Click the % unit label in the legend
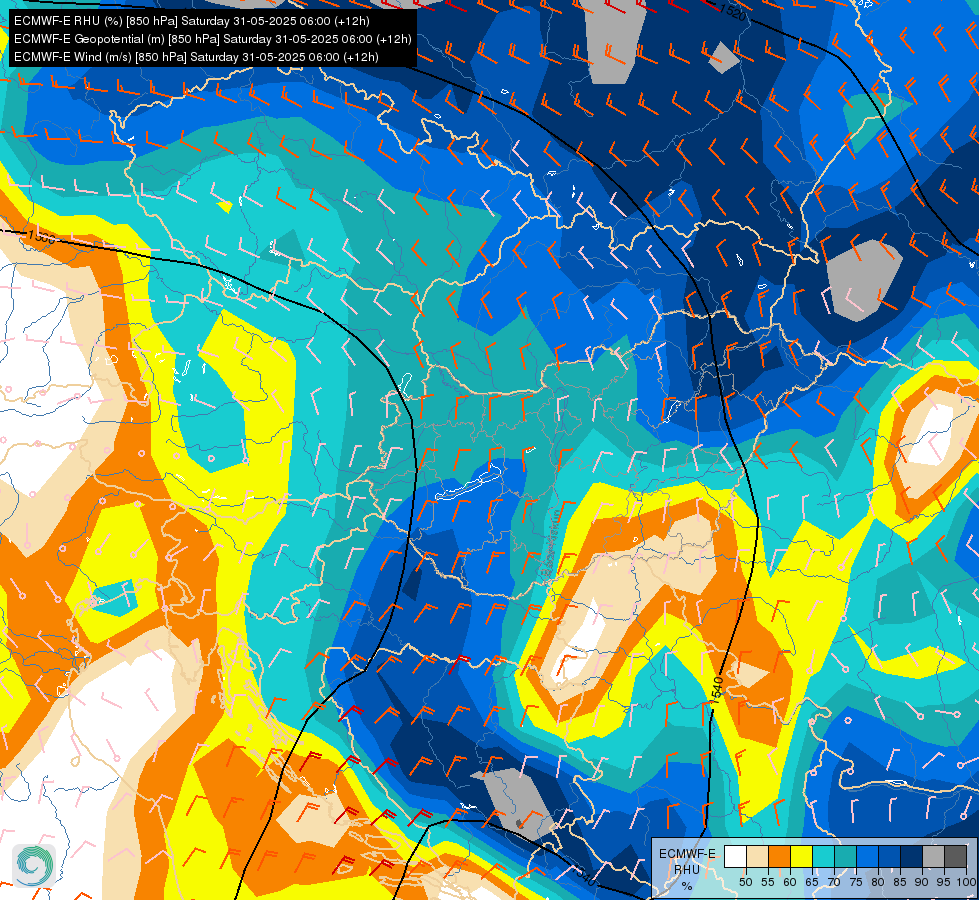This screenshot has height=900, width=979. coord(687,886)
